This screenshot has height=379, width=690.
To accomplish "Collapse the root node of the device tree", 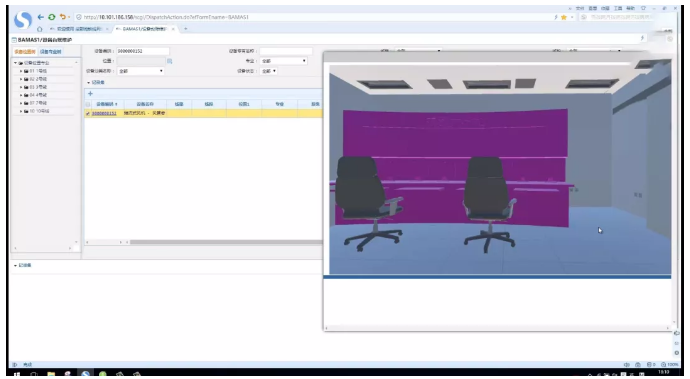I will coord(15,63).
